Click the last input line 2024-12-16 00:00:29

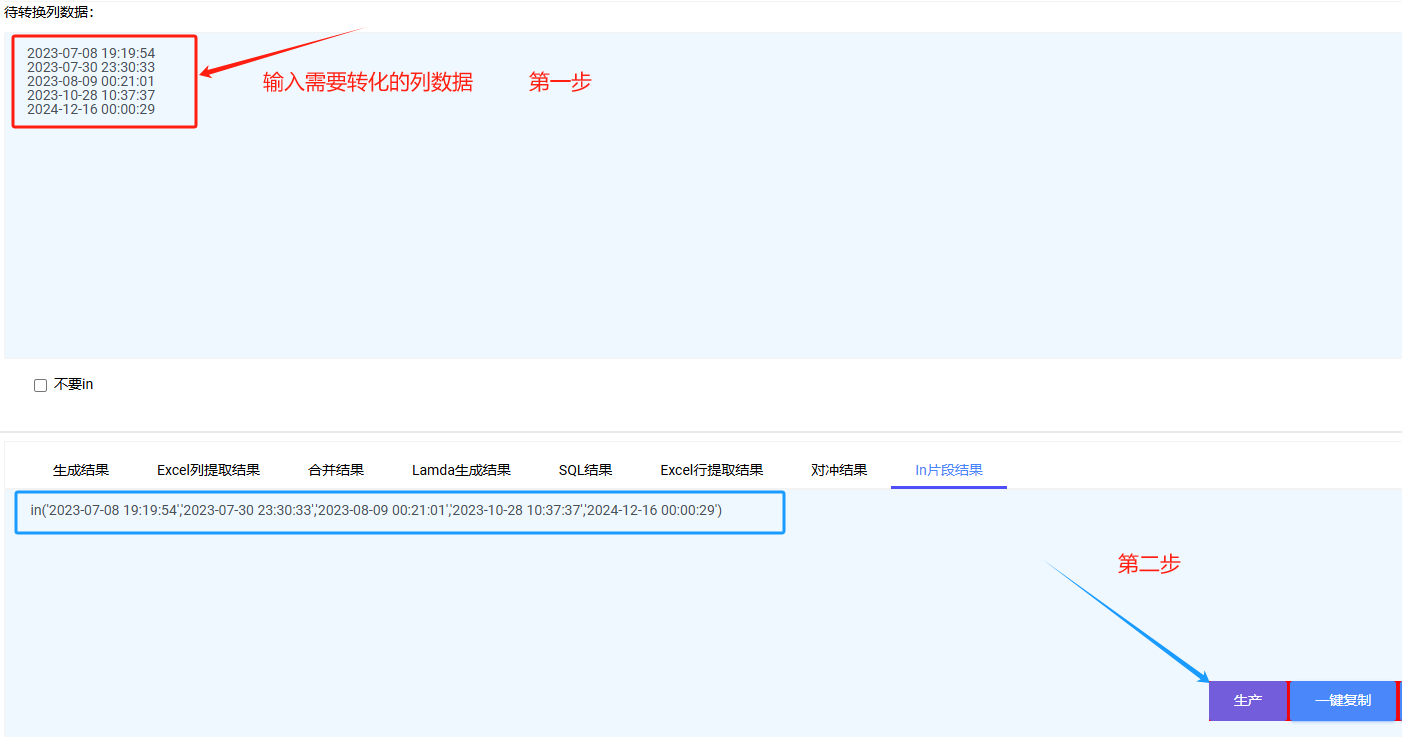click(x=91, y=109)
